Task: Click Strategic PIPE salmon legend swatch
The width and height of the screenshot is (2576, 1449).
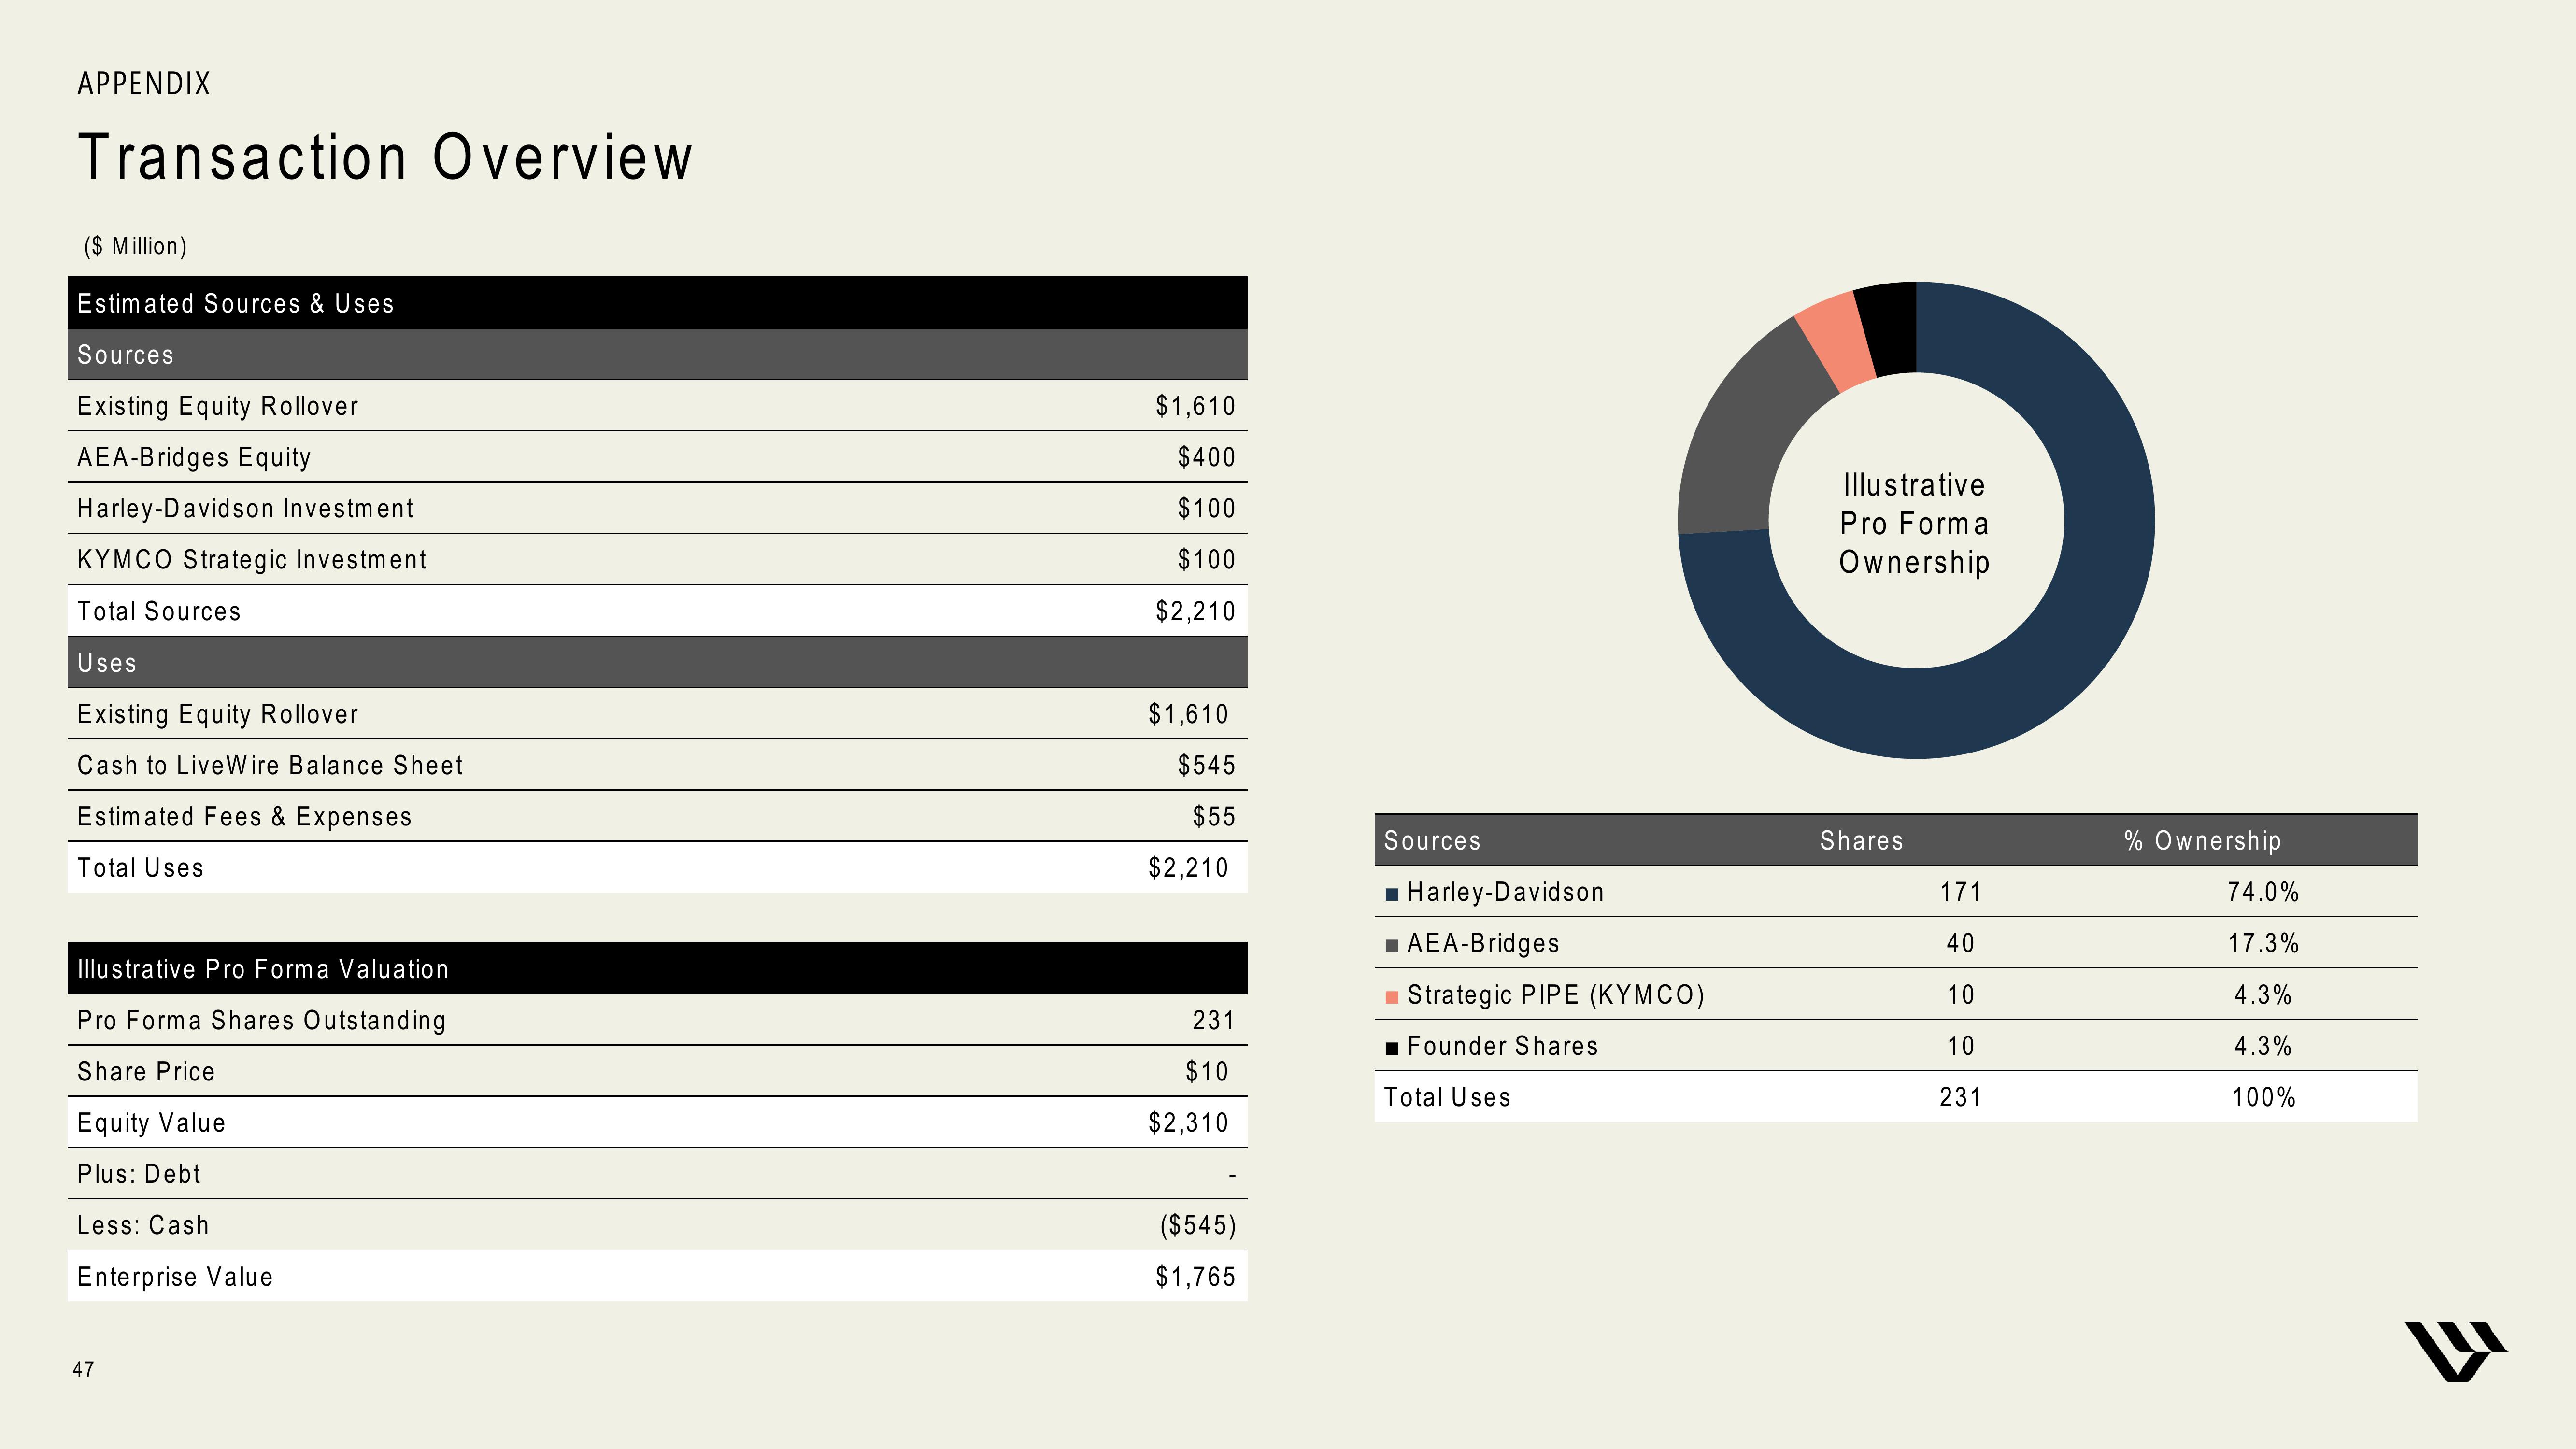Action: click(1391, 997)
